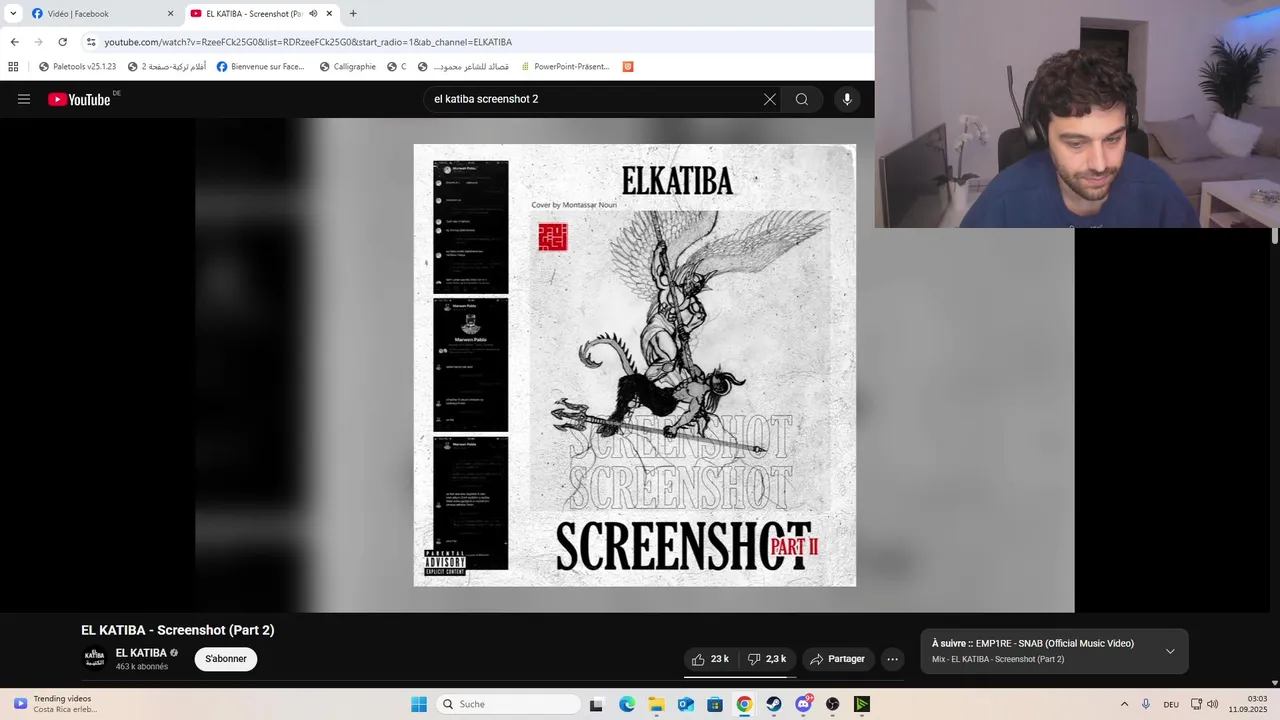Viewport: 1280px width, 720px height.
Task: Open the Arabic poems bookmark
Action: point(464,67)
